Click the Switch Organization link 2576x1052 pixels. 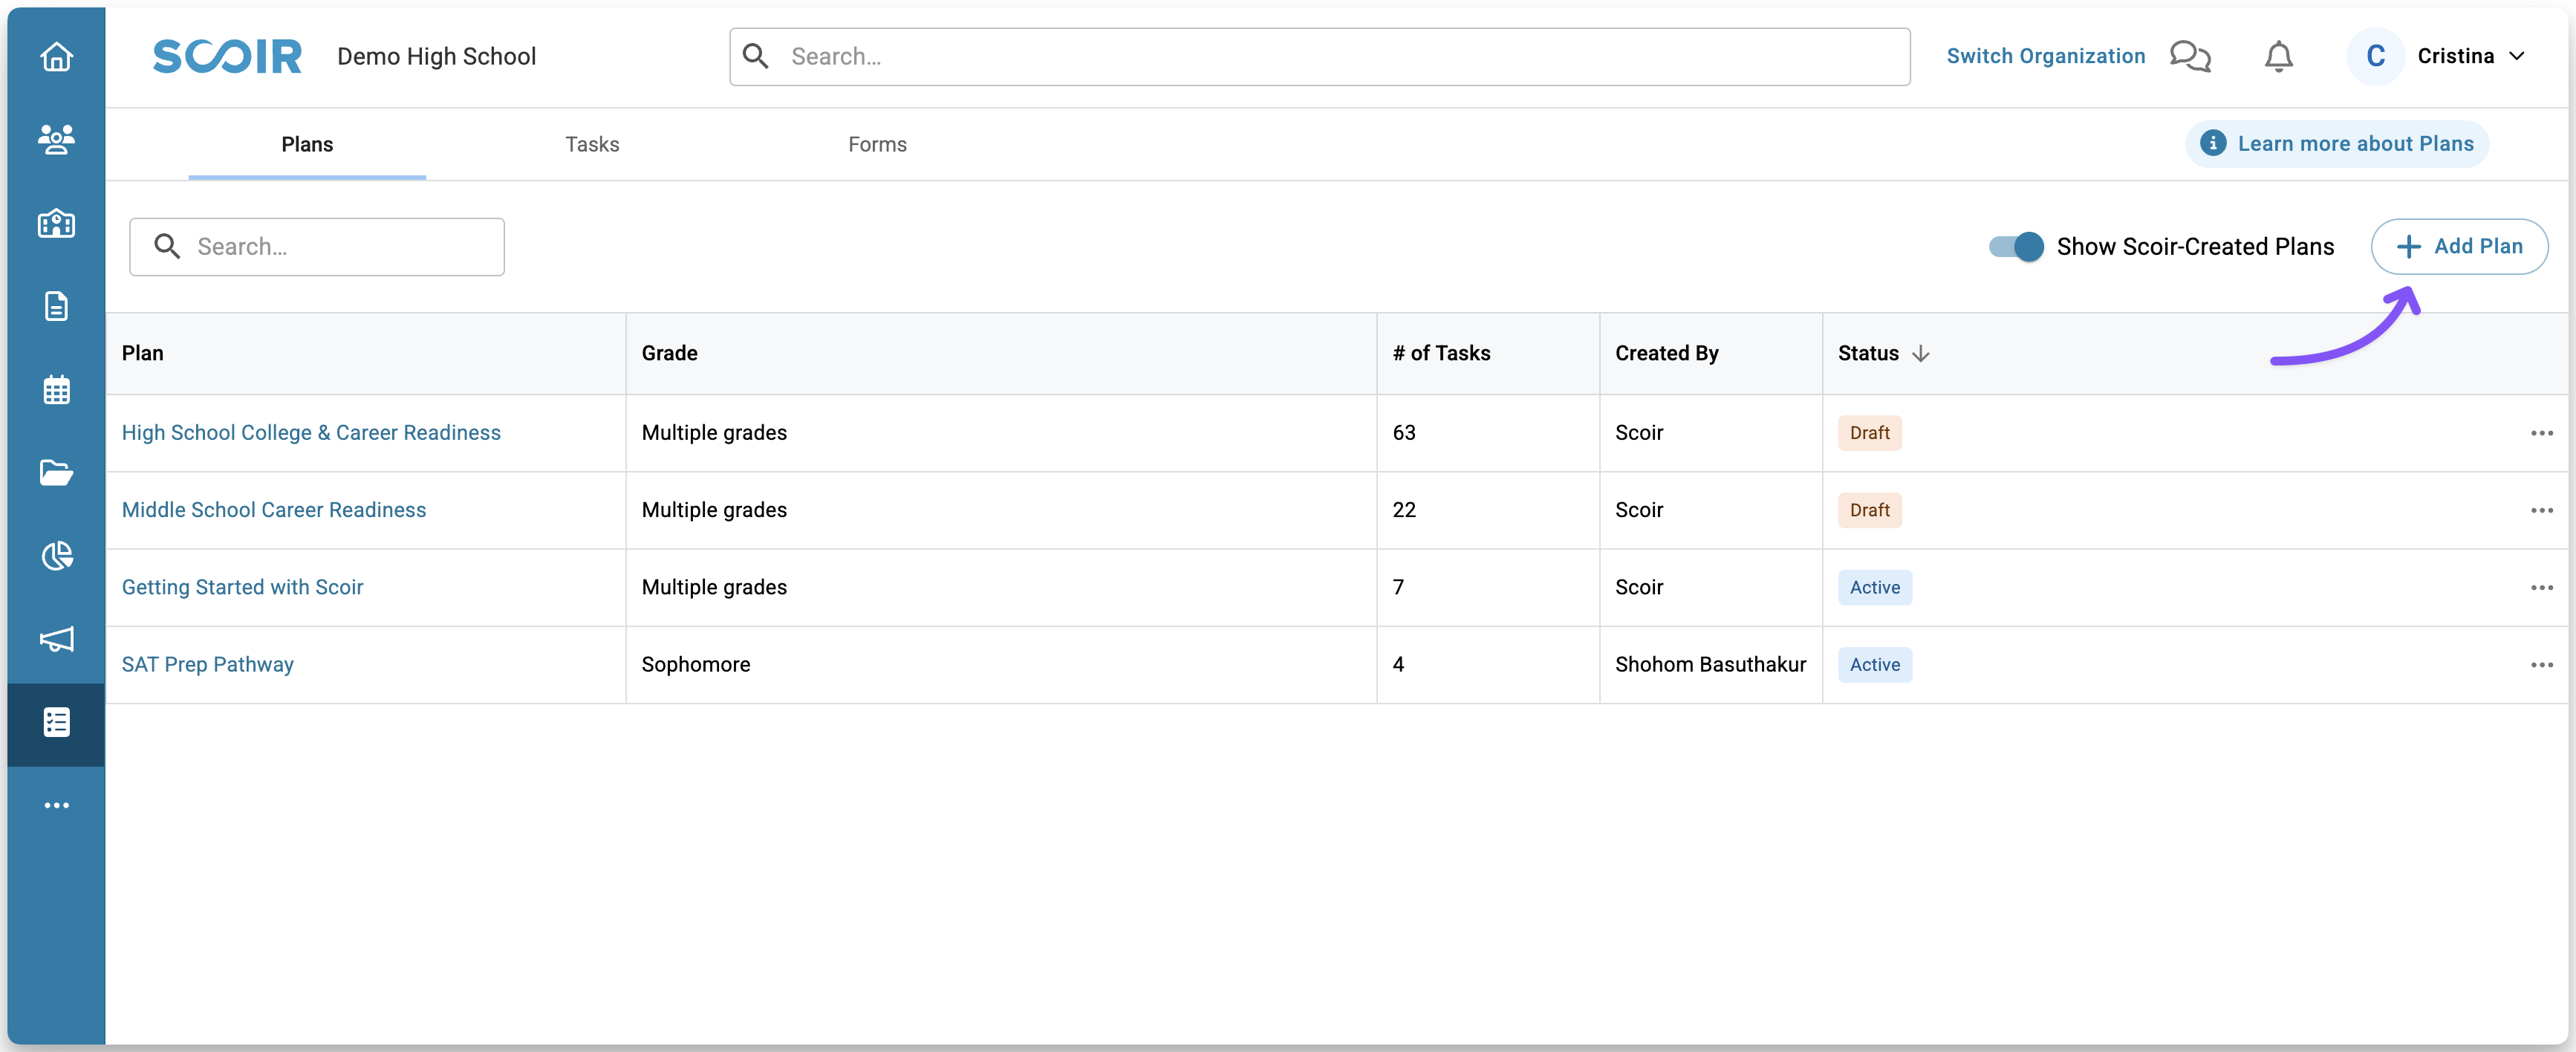click(2045, 57)
